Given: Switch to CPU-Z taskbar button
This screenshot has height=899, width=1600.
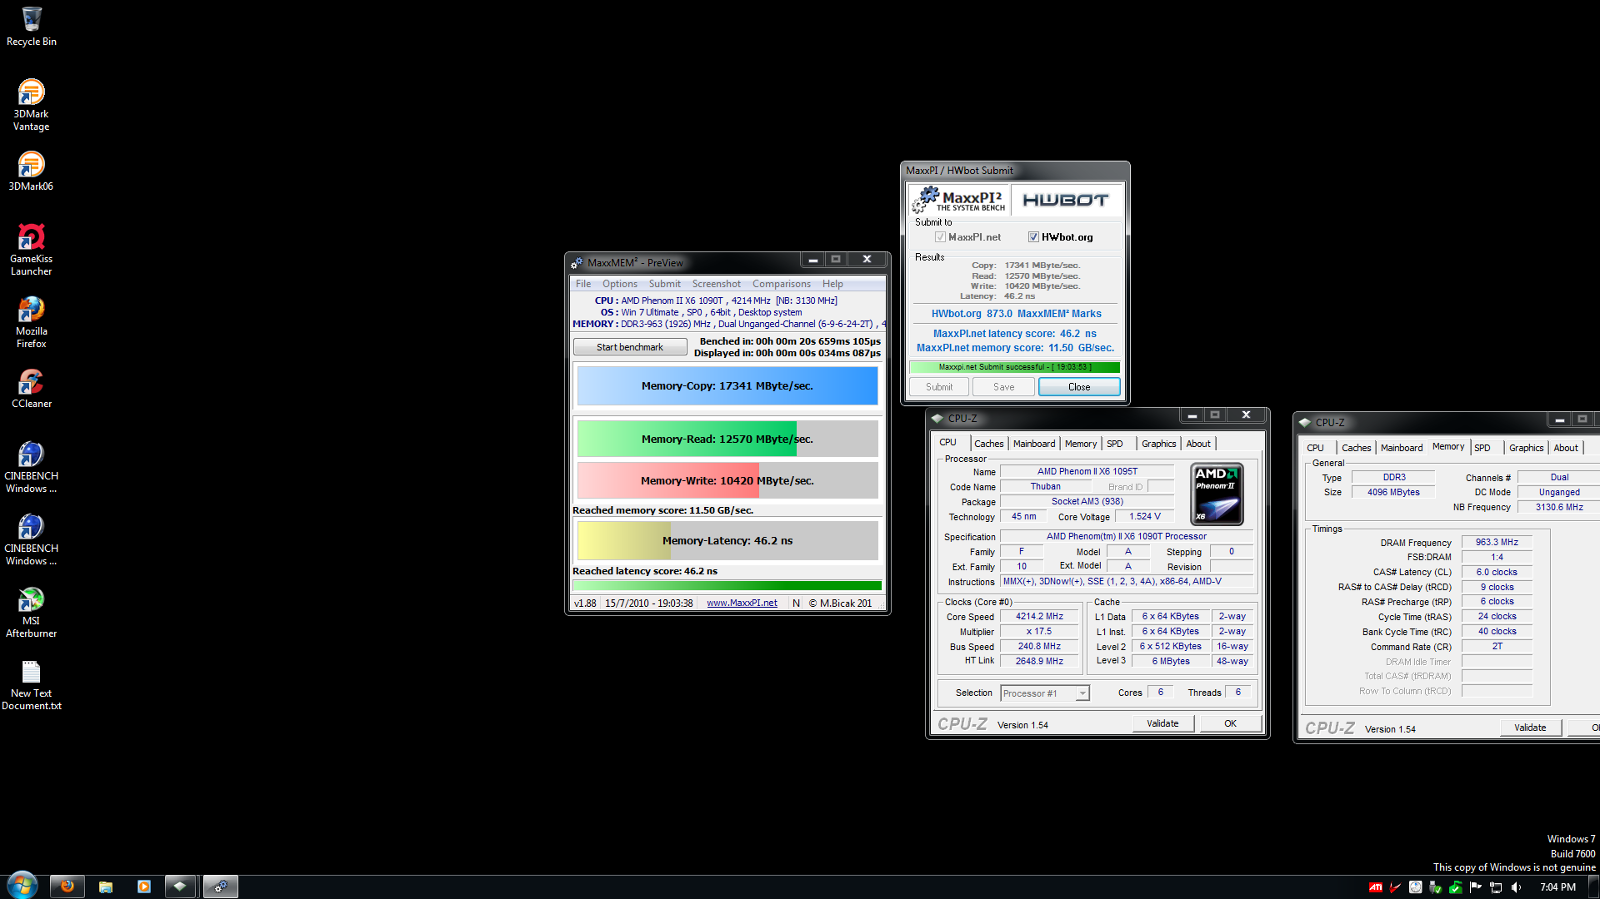Looking at the screenshot, I should [180, 886].
